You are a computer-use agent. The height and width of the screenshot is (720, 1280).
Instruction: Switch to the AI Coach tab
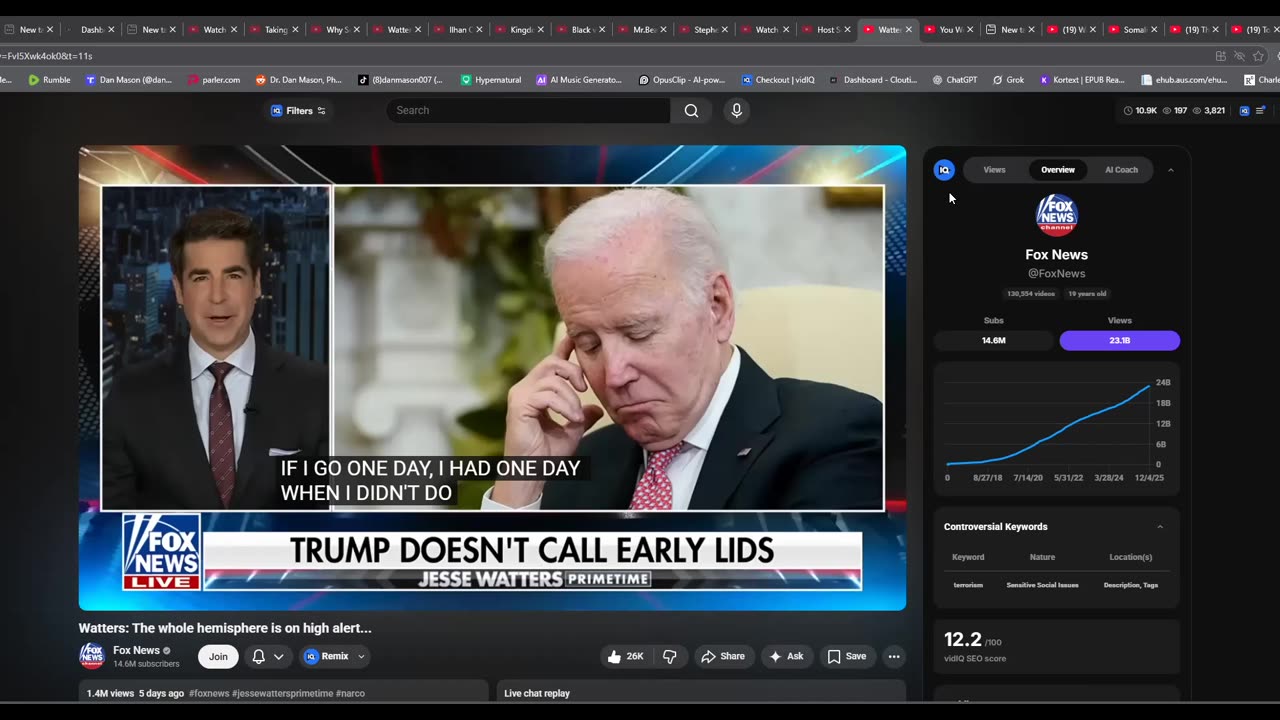point(1121,170)
